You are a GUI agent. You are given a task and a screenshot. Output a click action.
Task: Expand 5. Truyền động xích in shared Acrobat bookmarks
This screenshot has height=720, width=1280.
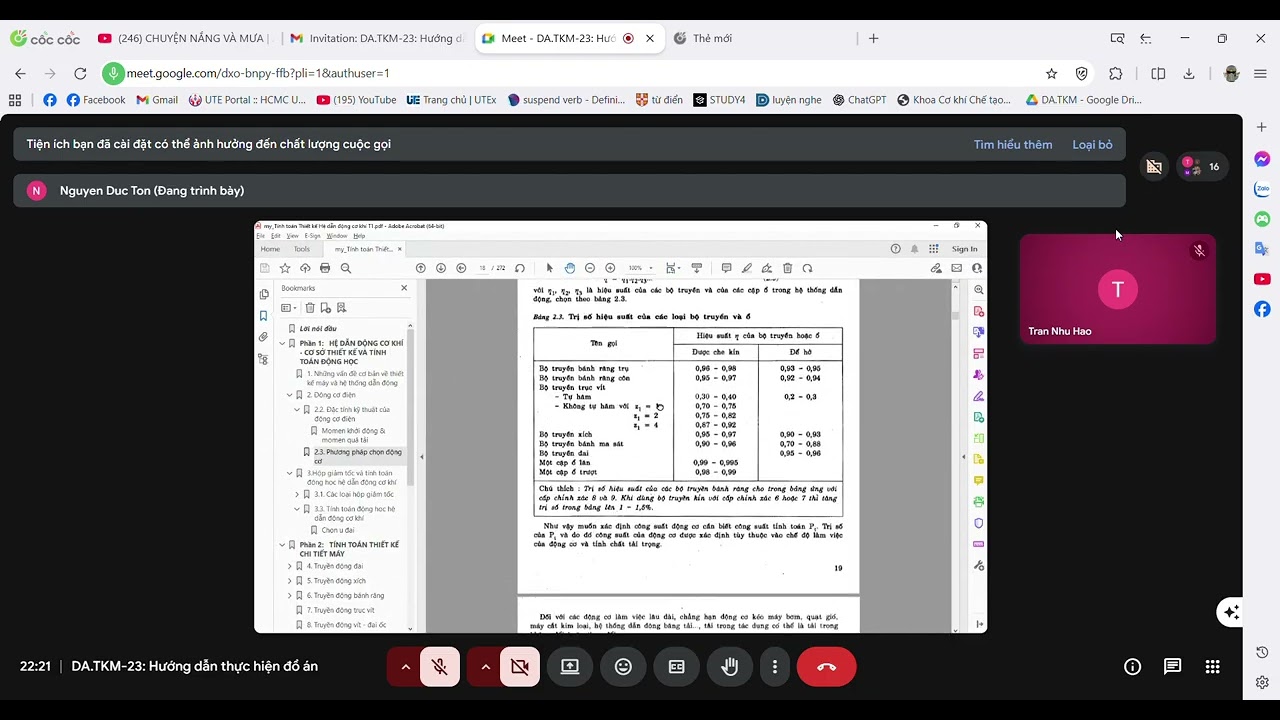(x=290, y=581)
